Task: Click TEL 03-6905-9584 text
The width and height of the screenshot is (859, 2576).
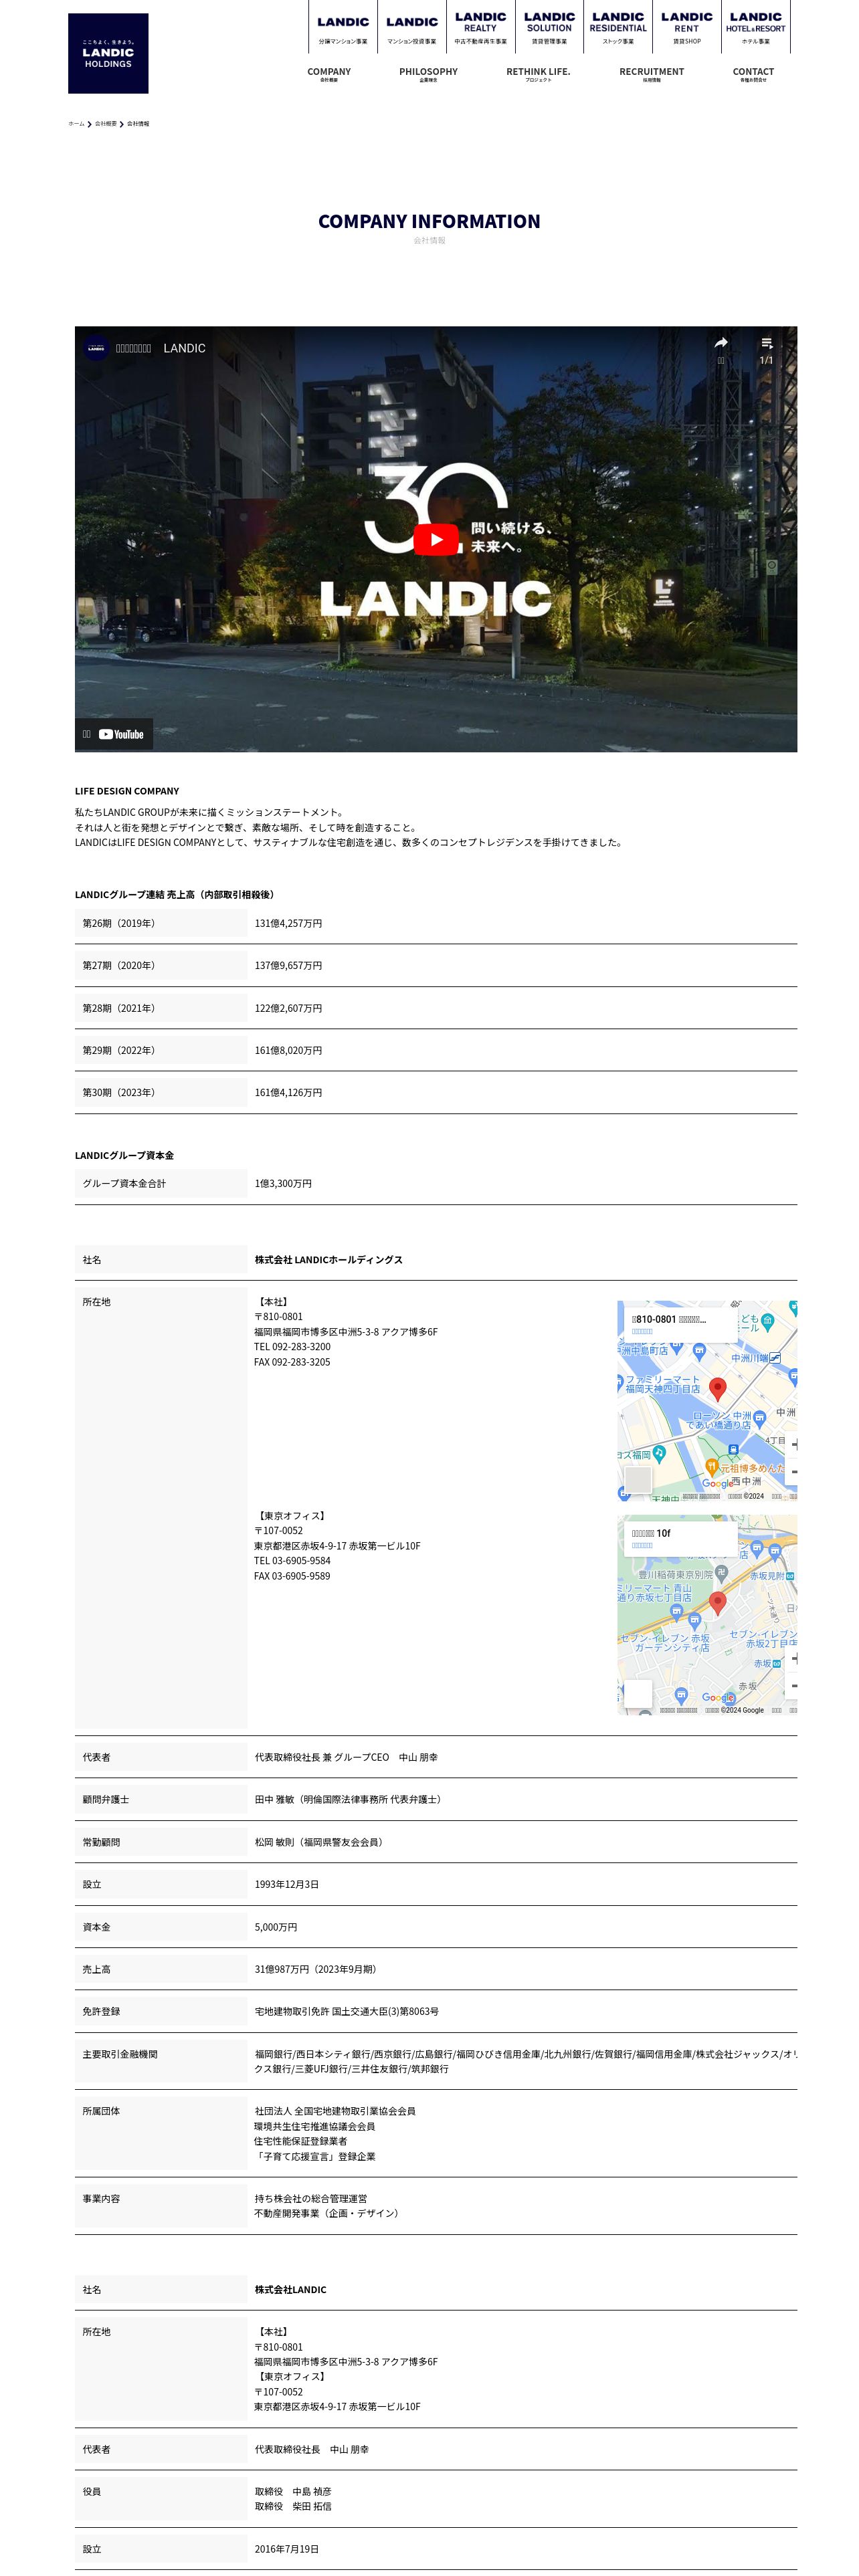Action: coord(292,1561)
